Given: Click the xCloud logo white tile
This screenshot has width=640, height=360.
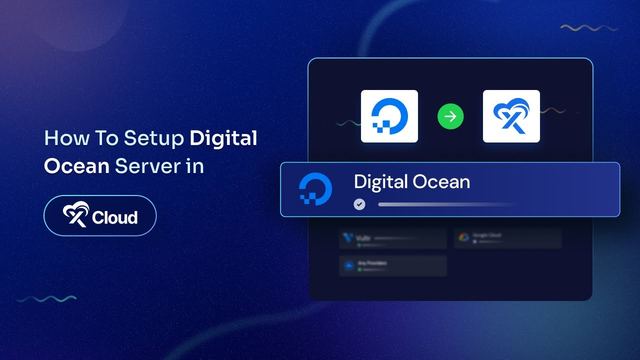Looking at the screenshot, I should [511, 116].
